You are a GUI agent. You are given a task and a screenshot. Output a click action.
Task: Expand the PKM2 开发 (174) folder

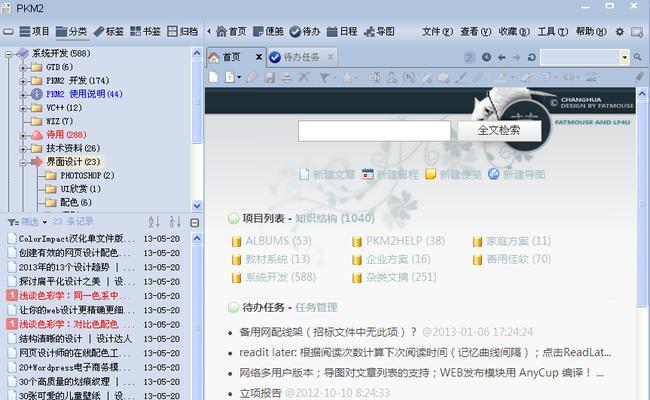(23, 81)
